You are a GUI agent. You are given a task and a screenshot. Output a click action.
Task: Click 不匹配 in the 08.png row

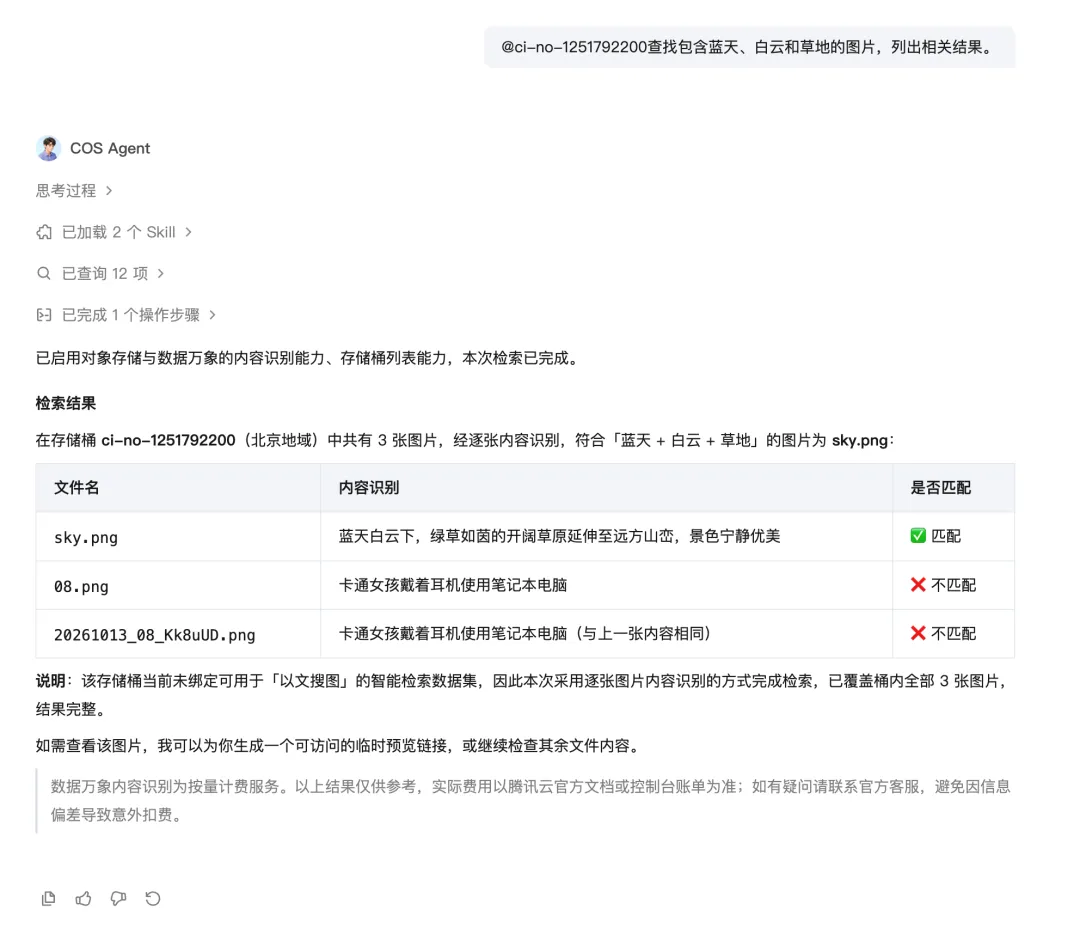click(953, 585)
